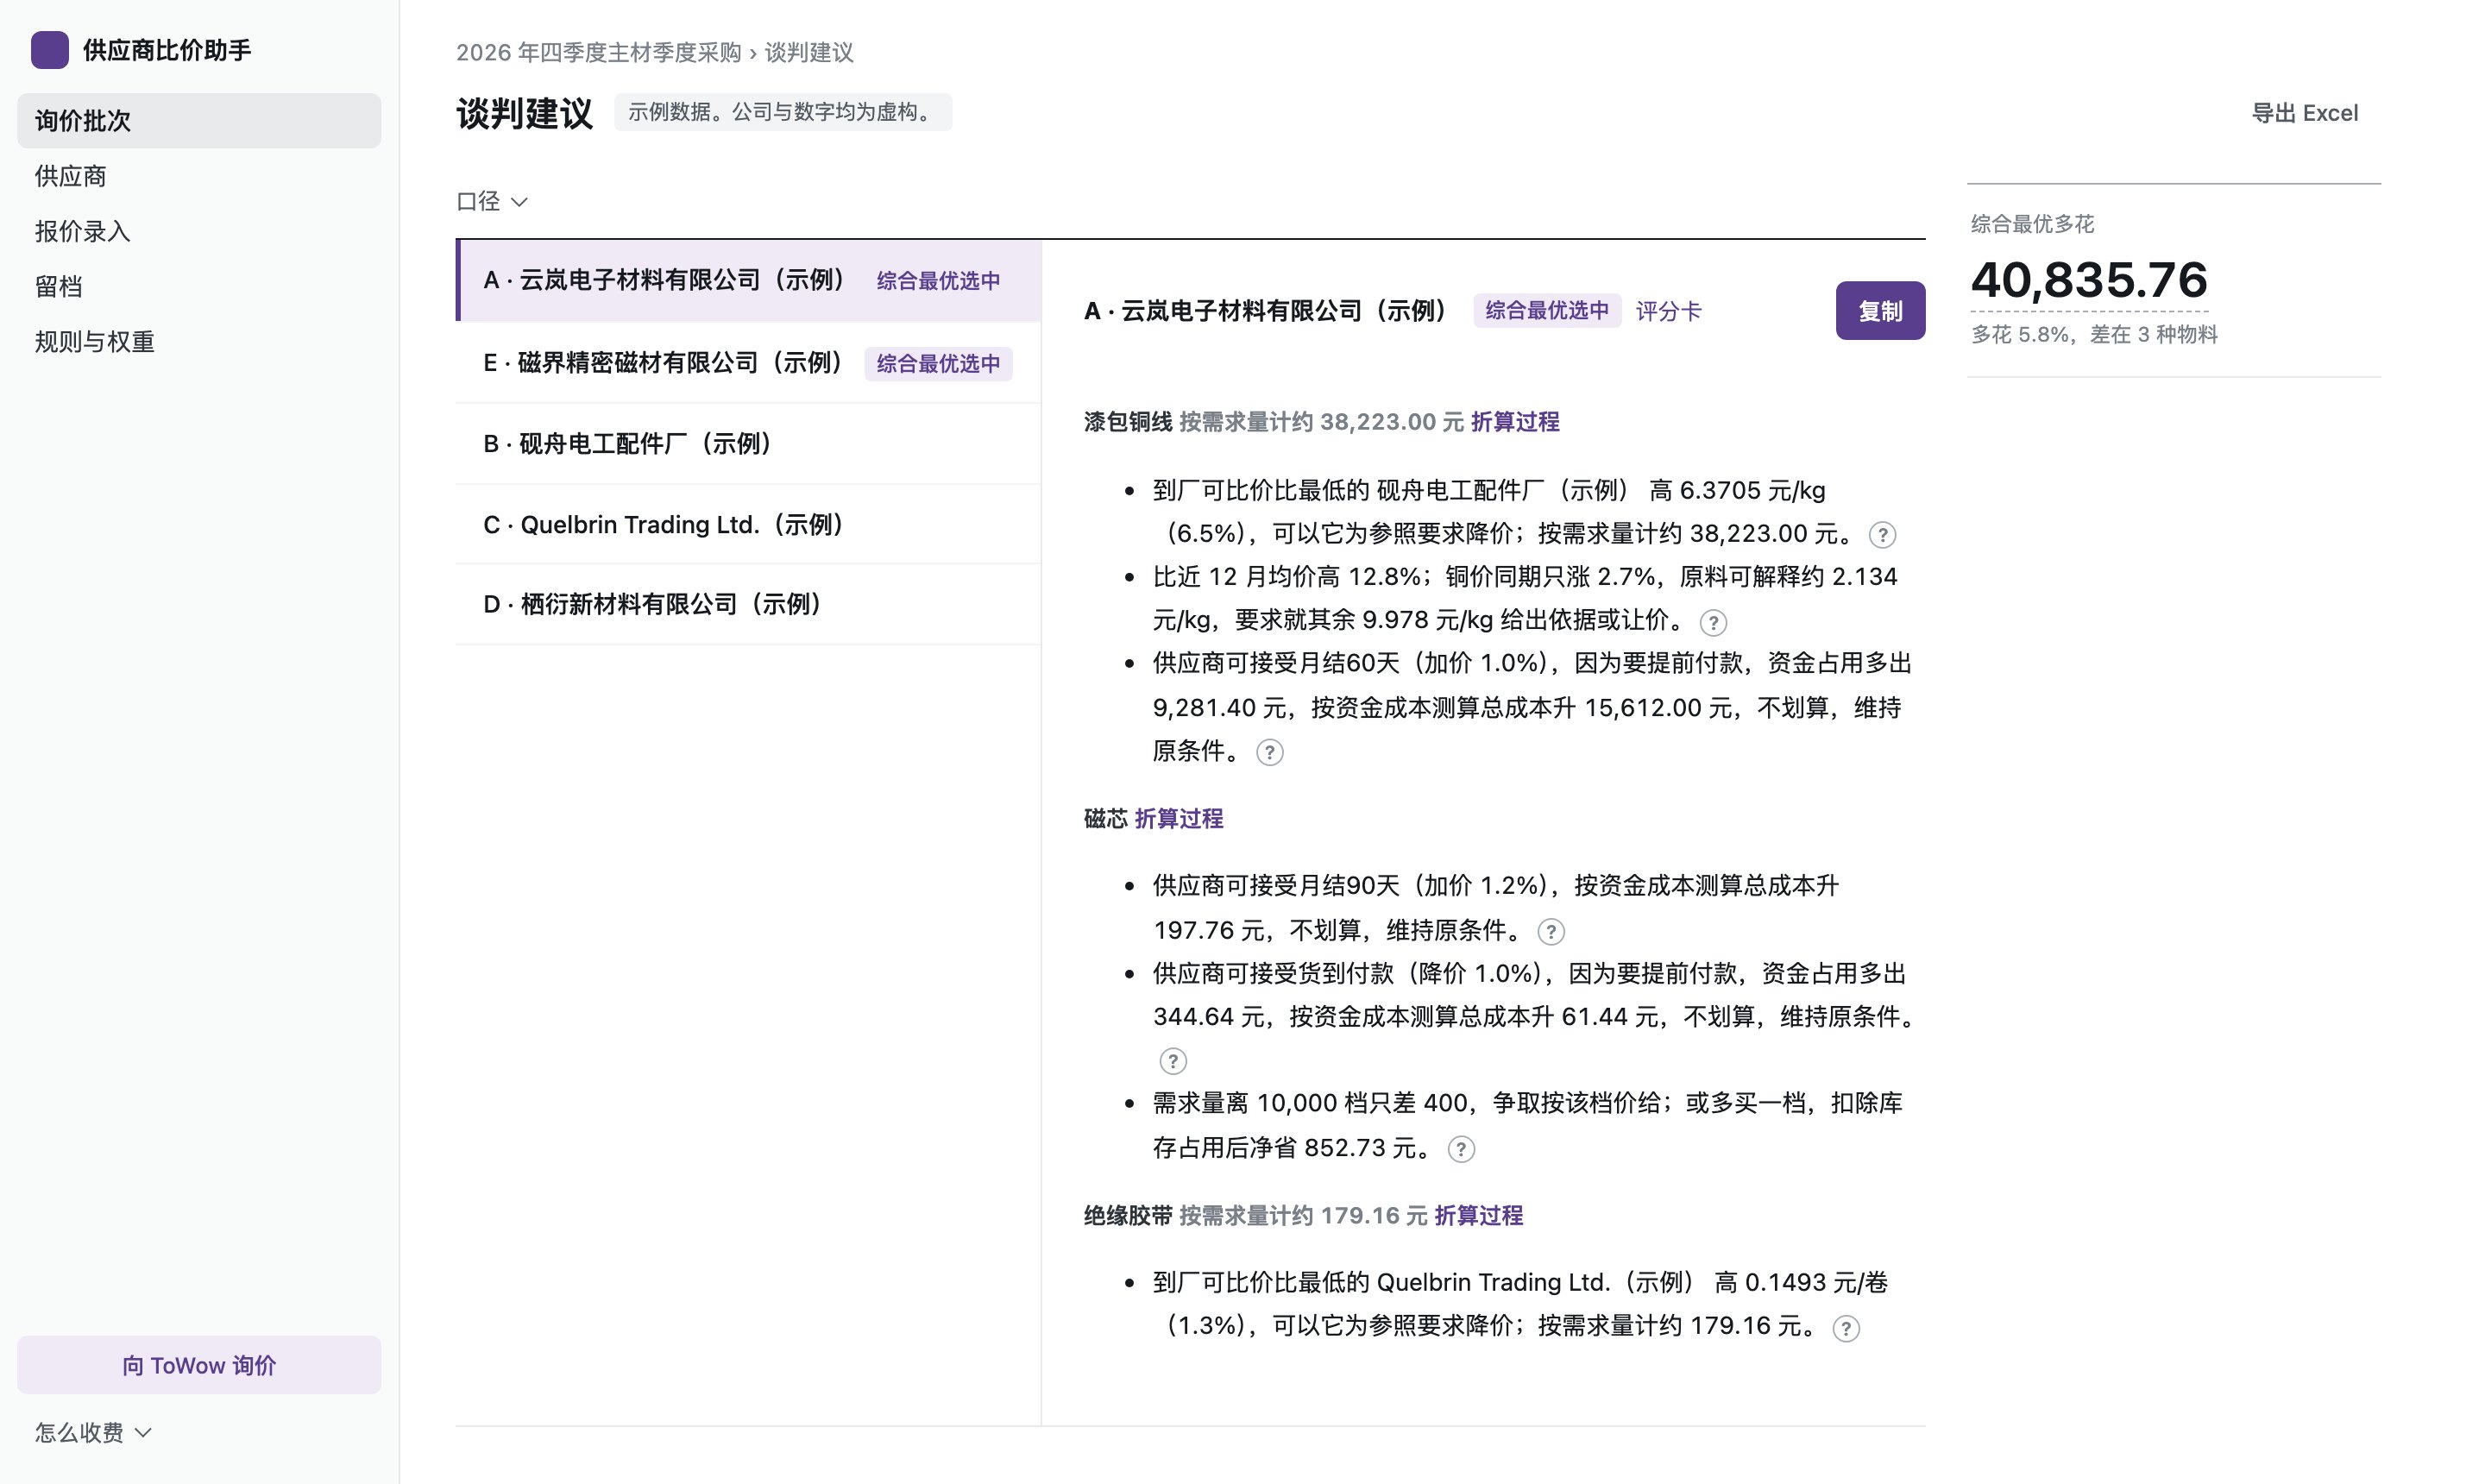Click 多花 5.8%，差在 3 种物料 text

[x=2093, y=335]
